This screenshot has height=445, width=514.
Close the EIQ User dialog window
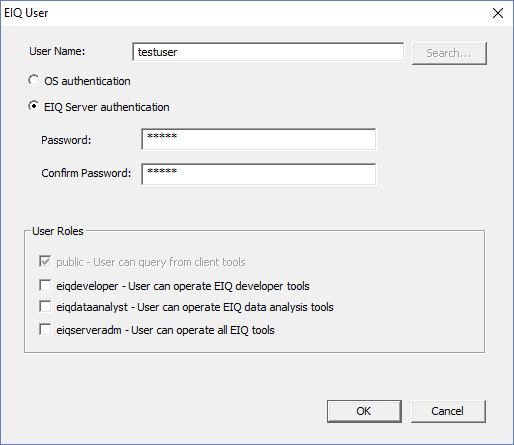click(498, 13)
